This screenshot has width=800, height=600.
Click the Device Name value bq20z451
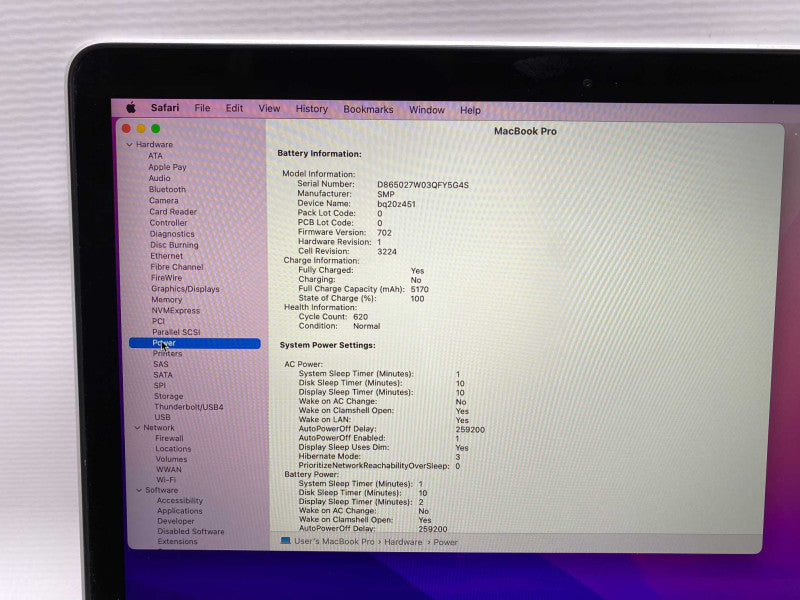[x=396, y=204]
